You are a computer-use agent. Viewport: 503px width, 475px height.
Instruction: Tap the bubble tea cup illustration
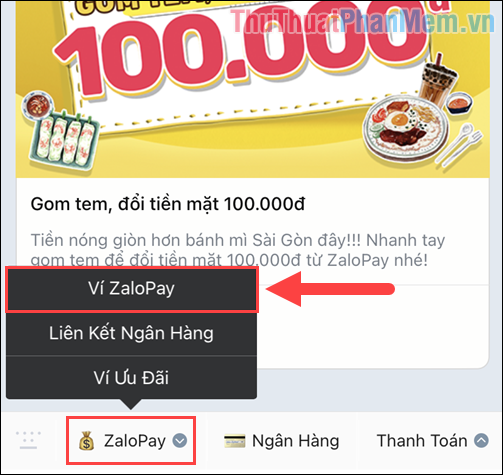coord(437,79)
